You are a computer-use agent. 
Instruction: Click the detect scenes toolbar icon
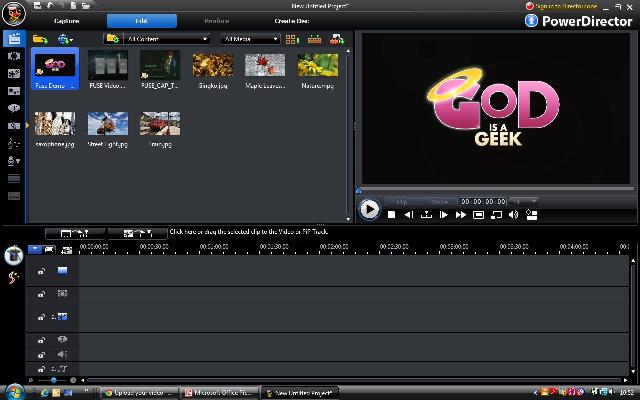(x=314, y=39)
